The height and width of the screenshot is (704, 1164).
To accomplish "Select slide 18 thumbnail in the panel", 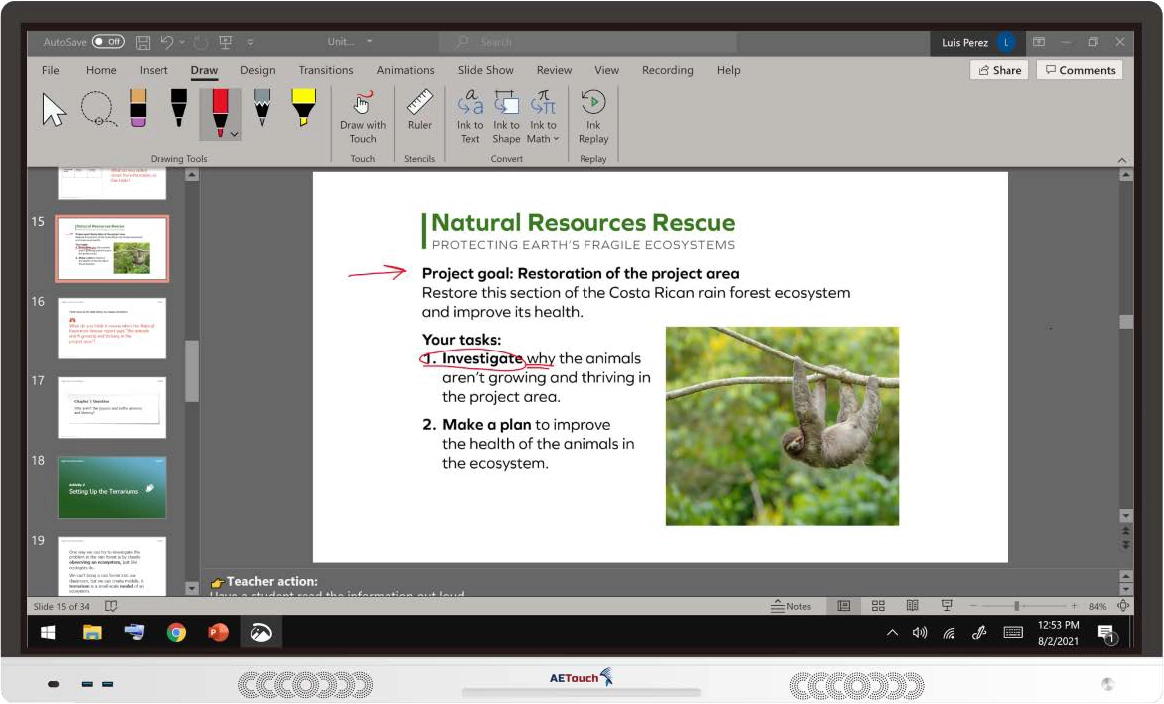I will coord(112,487).
